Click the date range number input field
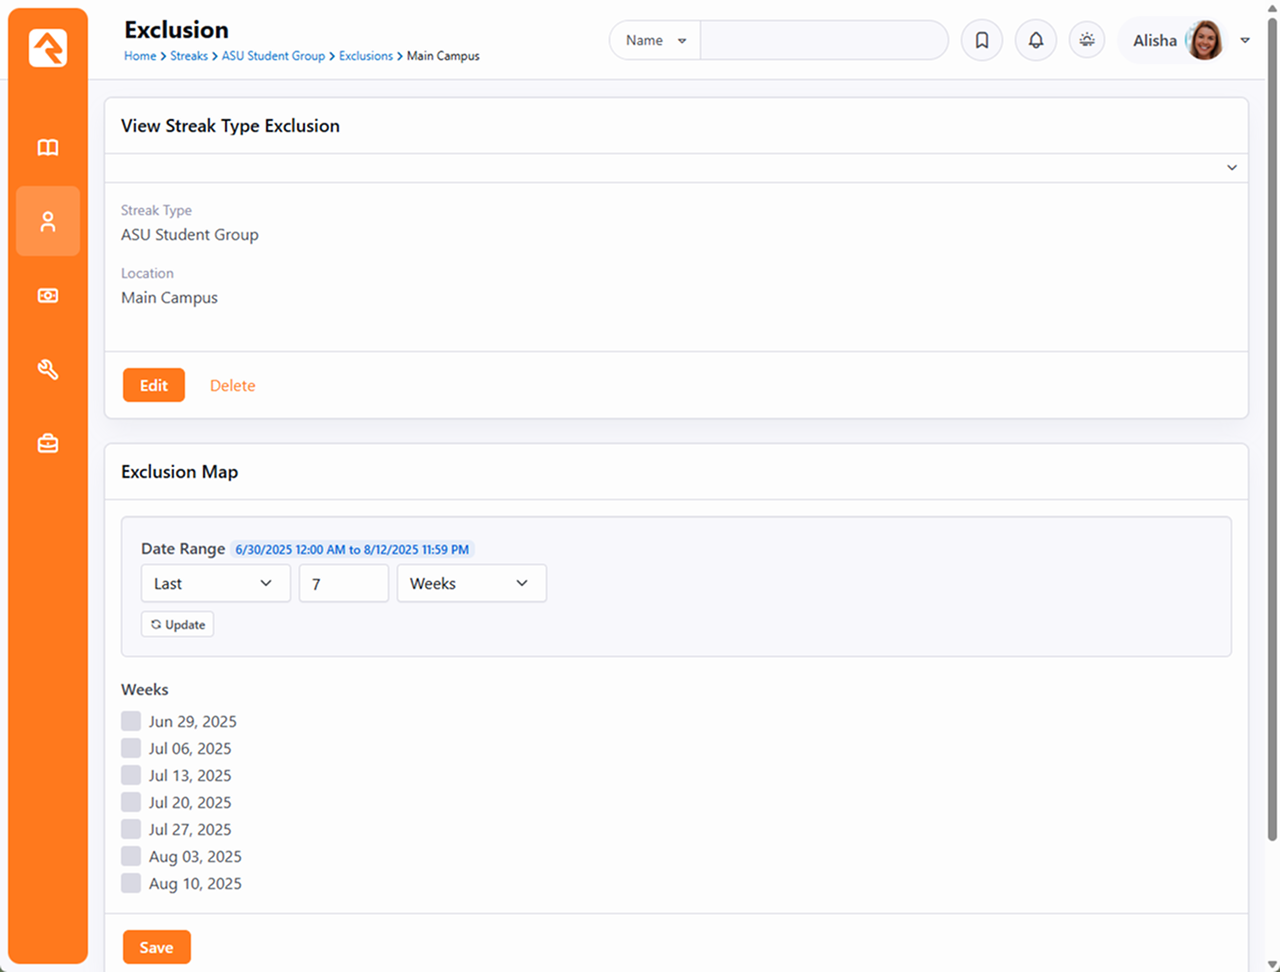 pos(343,583)
